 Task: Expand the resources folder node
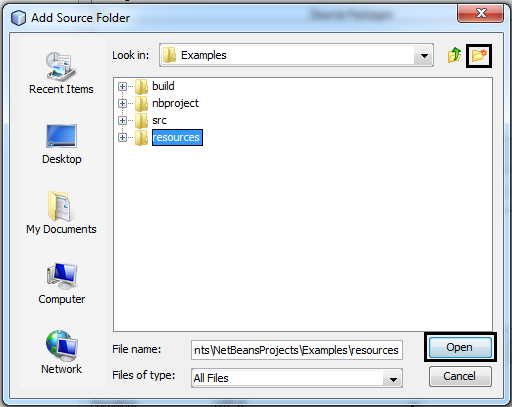click(x=122, y=137)
